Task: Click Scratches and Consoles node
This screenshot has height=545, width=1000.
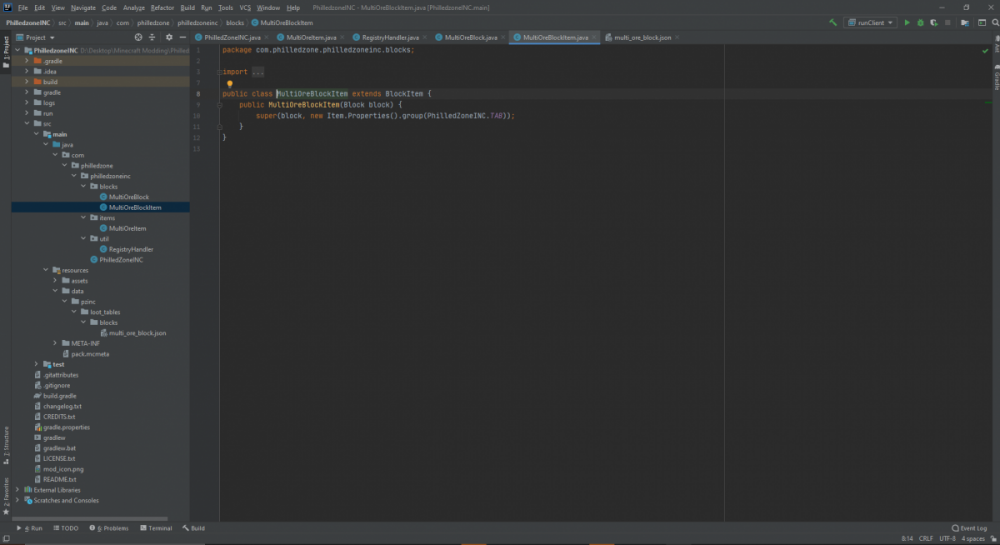Action: (x=66, y=500)
